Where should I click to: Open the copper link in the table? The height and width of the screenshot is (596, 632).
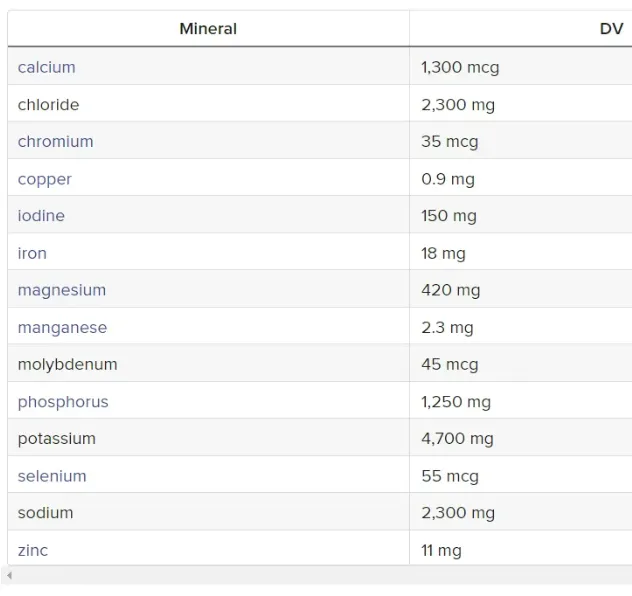(44, 179)
